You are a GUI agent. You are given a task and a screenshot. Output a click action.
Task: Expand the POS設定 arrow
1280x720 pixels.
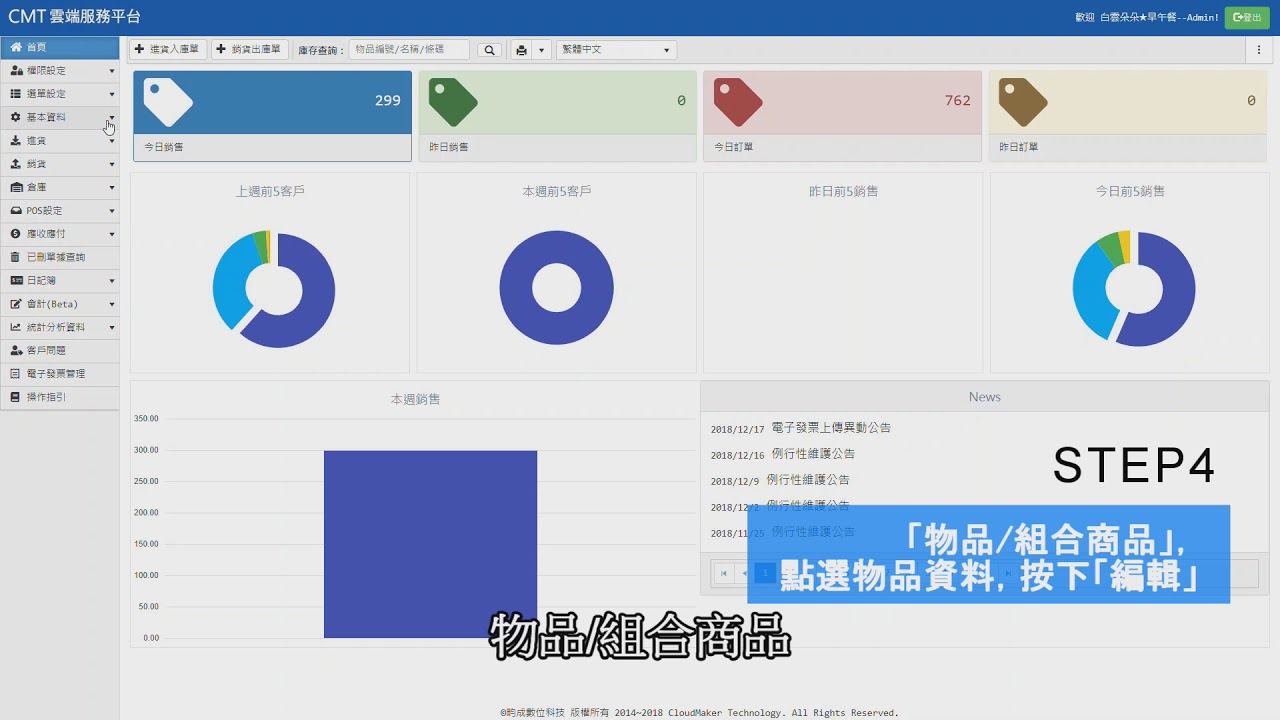click(112, 211)
